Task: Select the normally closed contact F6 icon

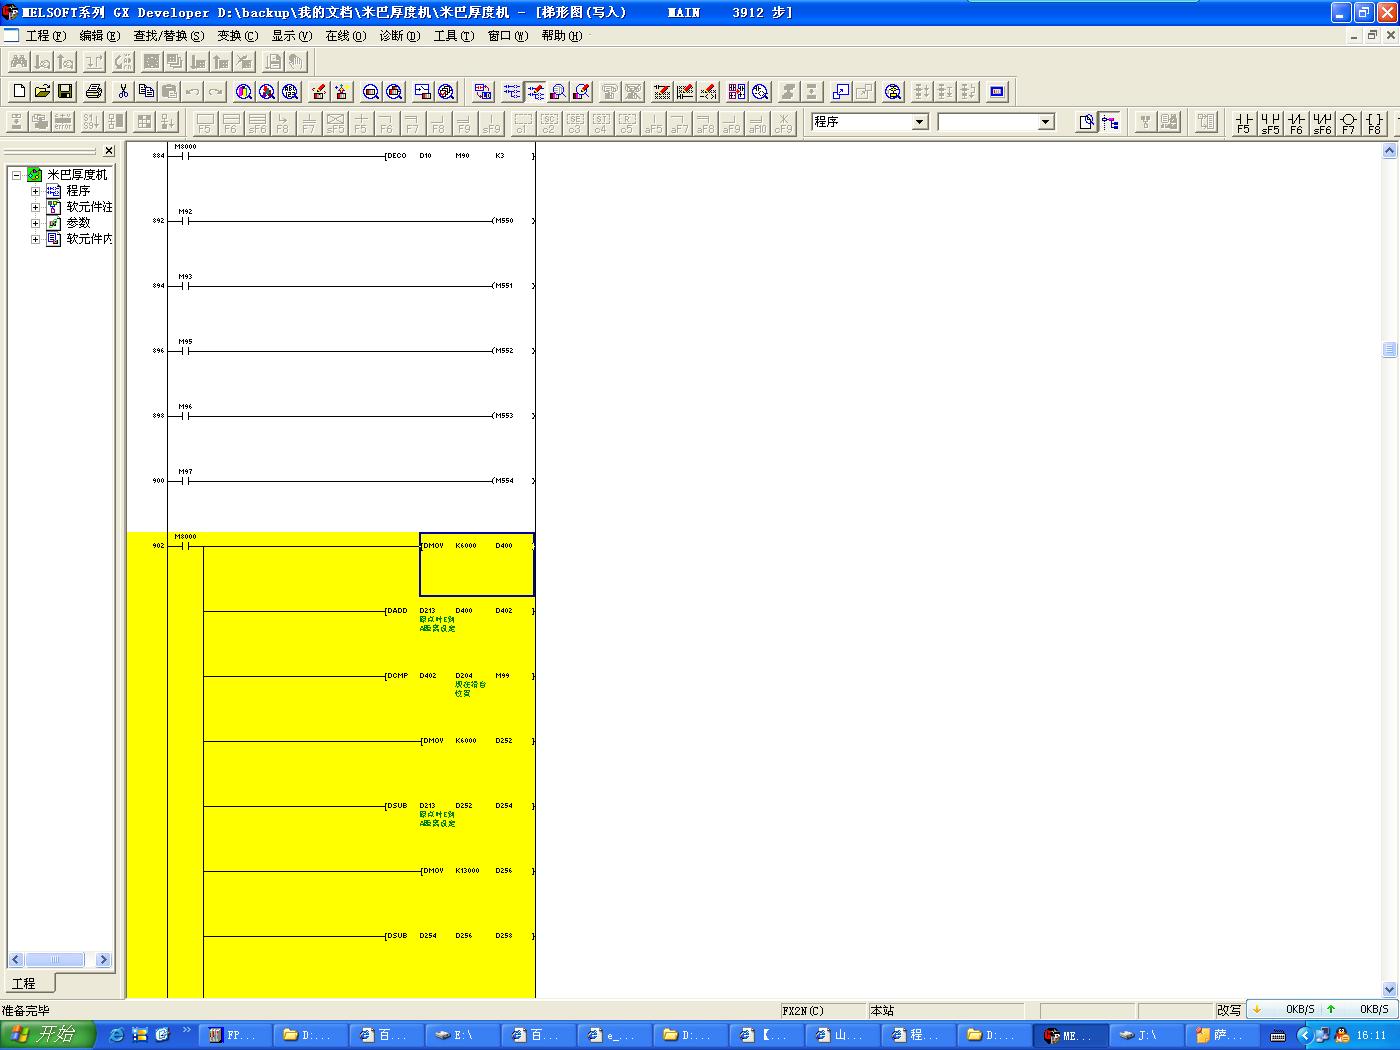Action: click(1296, 122)
